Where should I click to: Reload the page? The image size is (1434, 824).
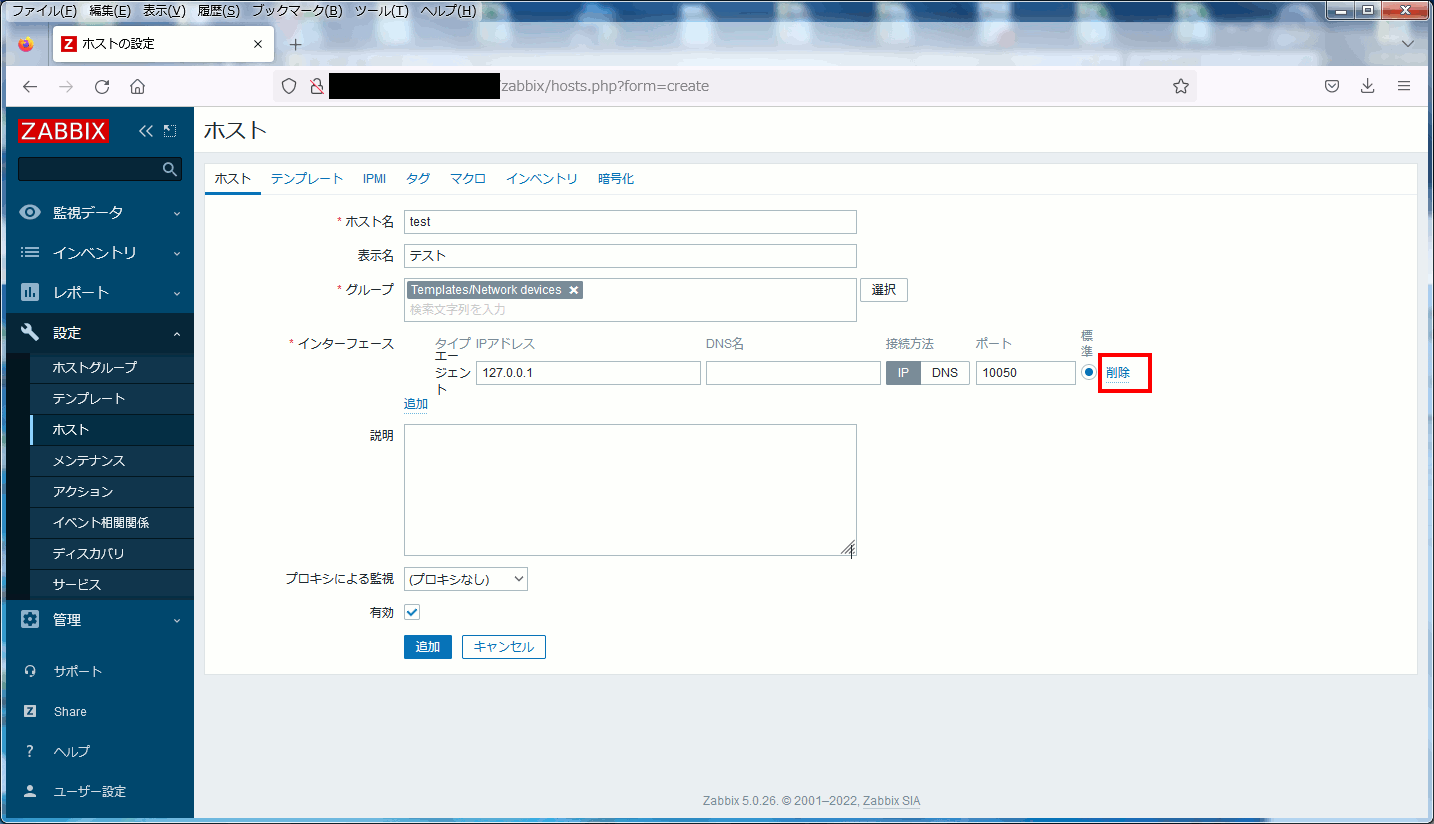point(102,86)
